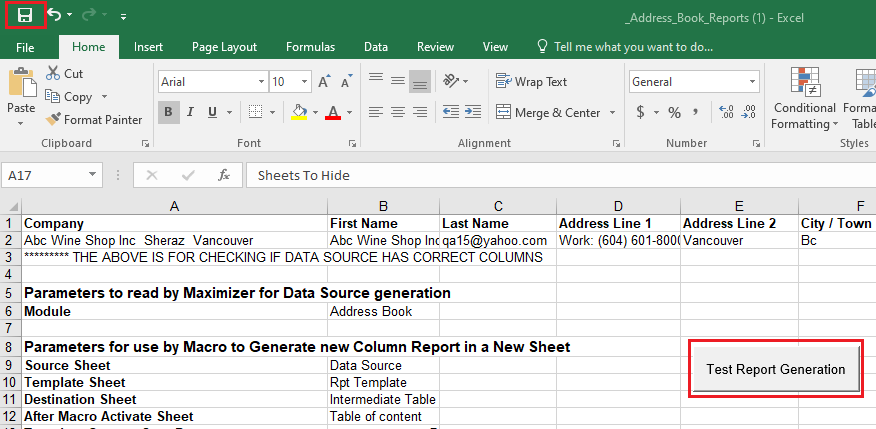
Task: Toggle the highlighted Bottom Align icon
Action: click(420, 82)
